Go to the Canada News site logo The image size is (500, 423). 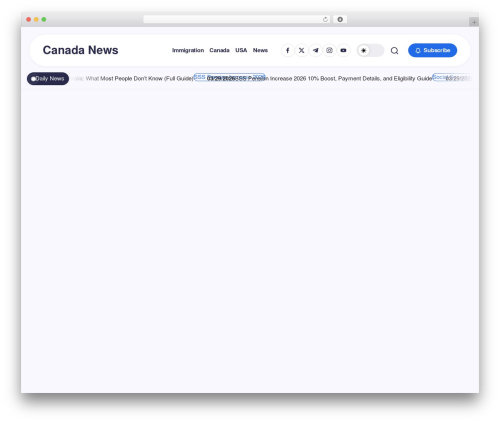pyautogui.click(x=80, y=50)
